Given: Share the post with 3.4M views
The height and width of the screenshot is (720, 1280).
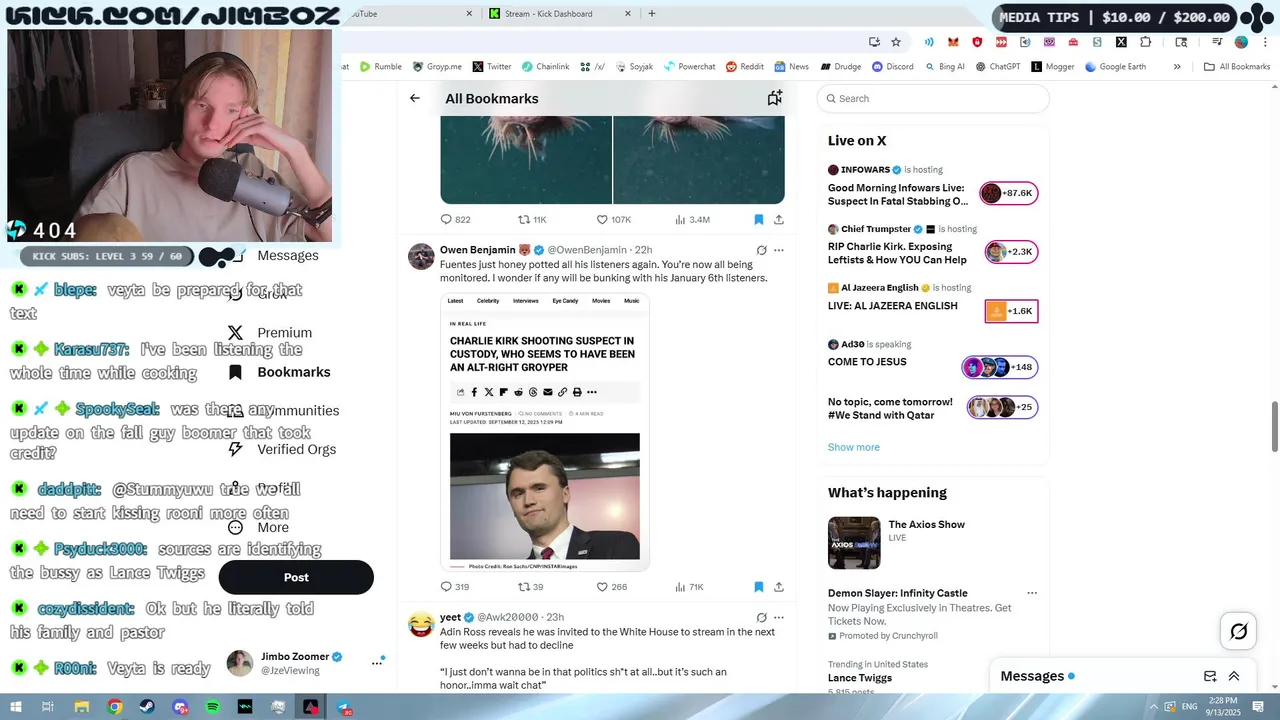Looking at the screenshot, I should pos(778,219).
